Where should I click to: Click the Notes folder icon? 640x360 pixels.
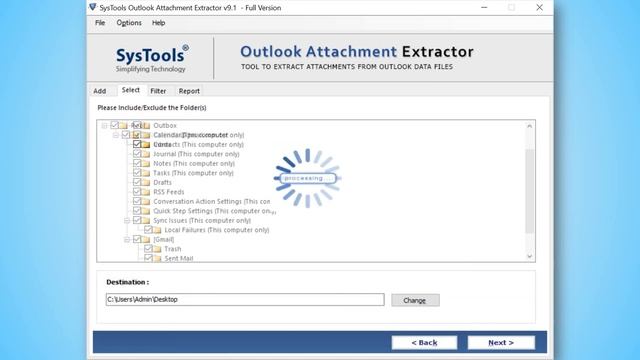[x=146, y=163]
